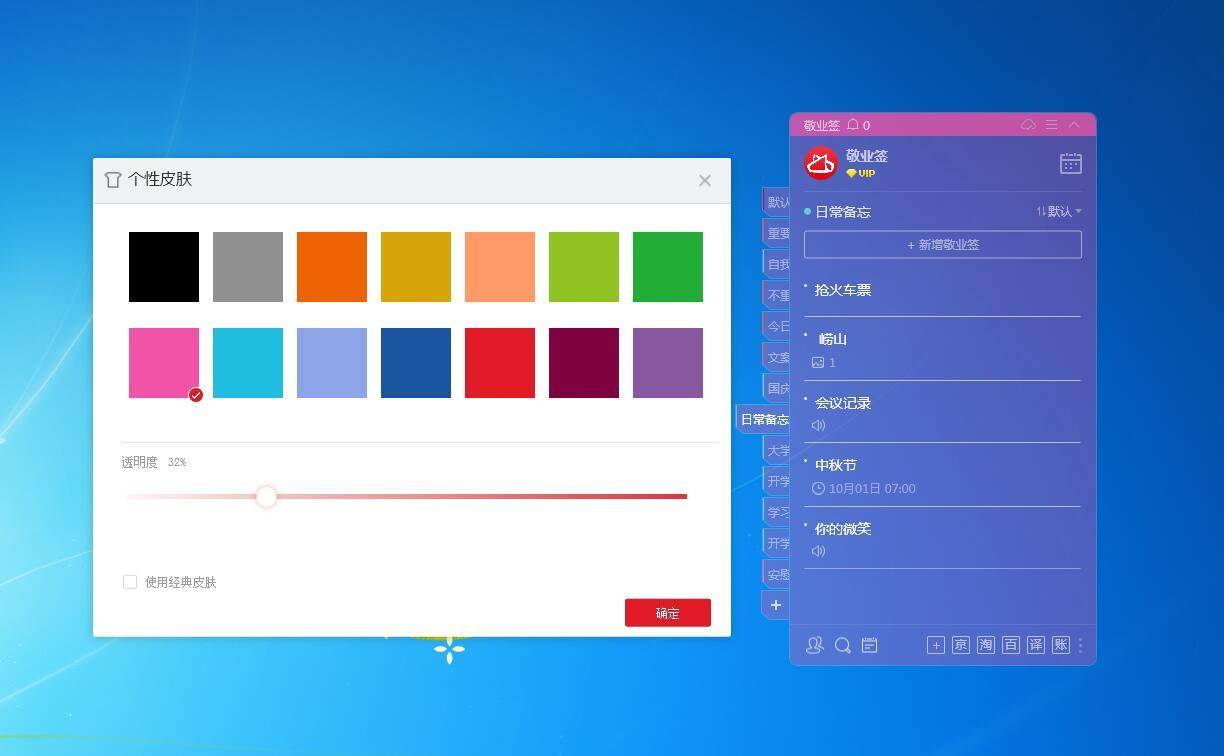Collapse the 敬业签 panel with up chevron
1224x756 pixels.
(1074, 125)
